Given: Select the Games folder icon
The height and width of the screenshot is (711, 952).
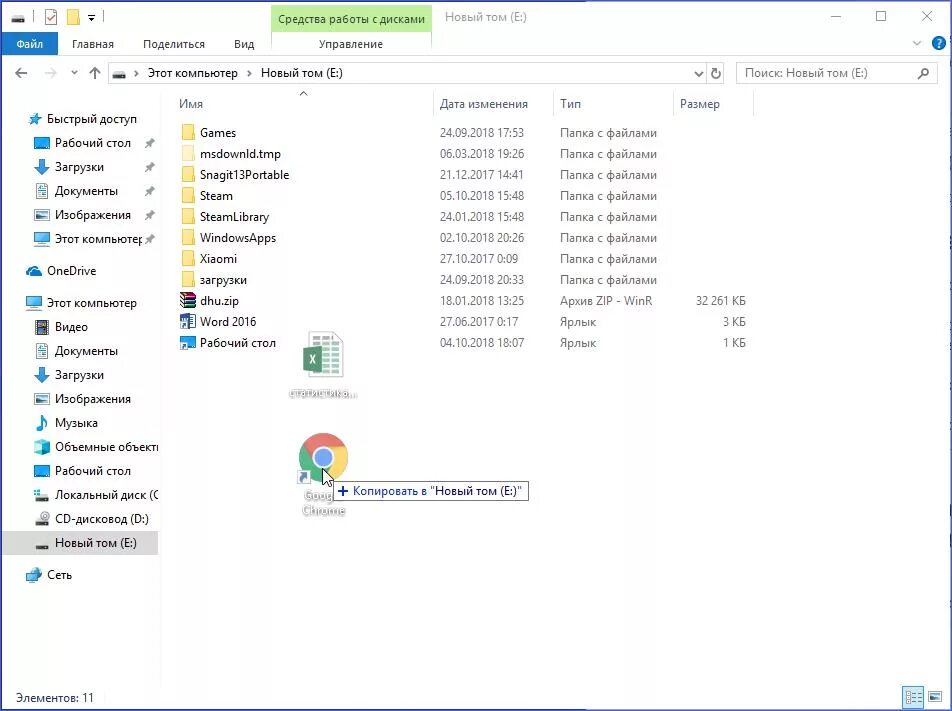Looking at the screenshot, I should coord(188,132).
